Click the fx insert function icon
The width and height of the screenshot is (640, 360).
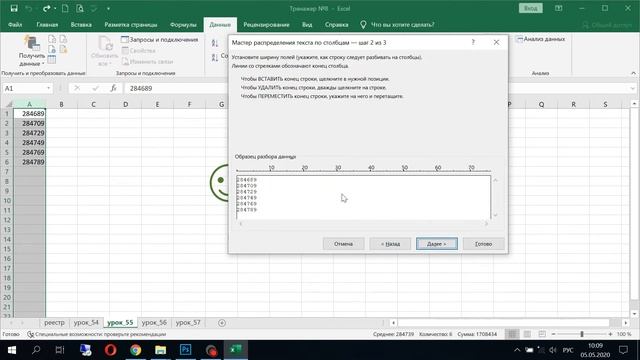[113, 88]
